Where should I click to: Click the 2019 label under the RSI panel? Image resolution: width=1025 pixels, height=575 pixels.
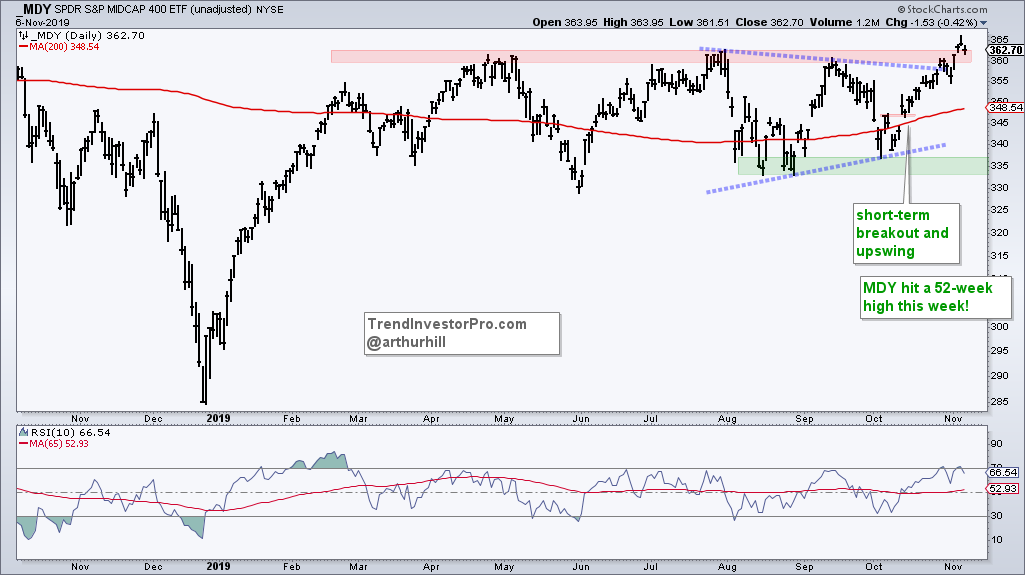coord(218,567)
